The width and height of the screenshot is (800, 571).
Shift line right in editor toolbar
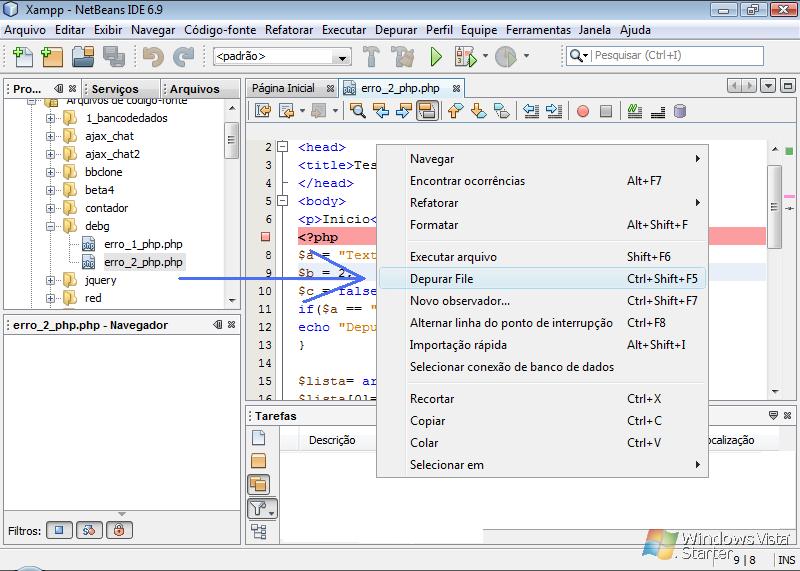[x=554, y=111]
